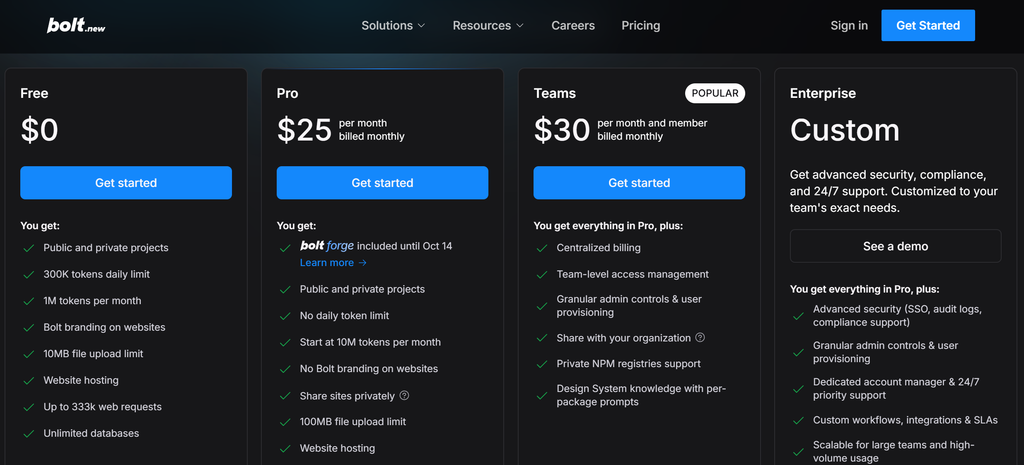Get started with the Teams plan
Screen dimensions: 1024x465
(639, 183)
